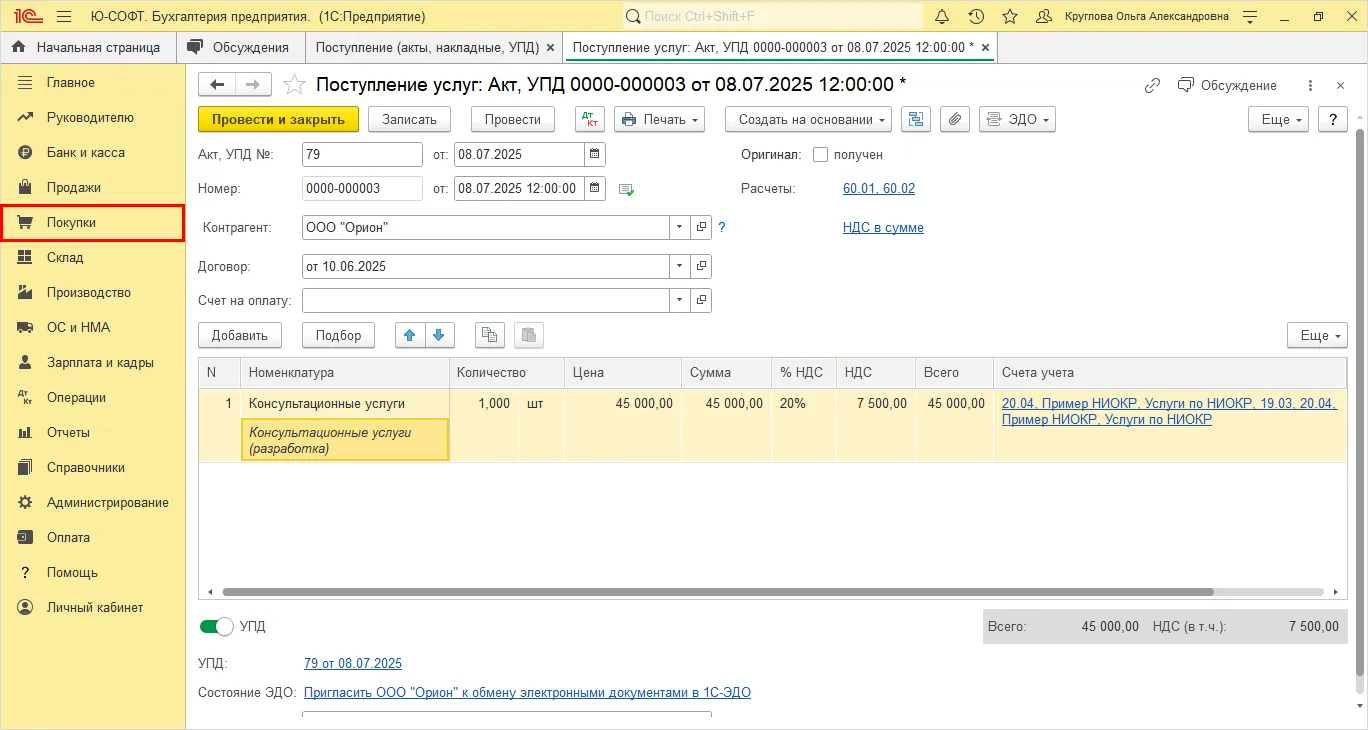This screenshot has height=730, width=1368.
Task: Open УПД 79 от 08.07.2025 link
Action: (352, 663)
